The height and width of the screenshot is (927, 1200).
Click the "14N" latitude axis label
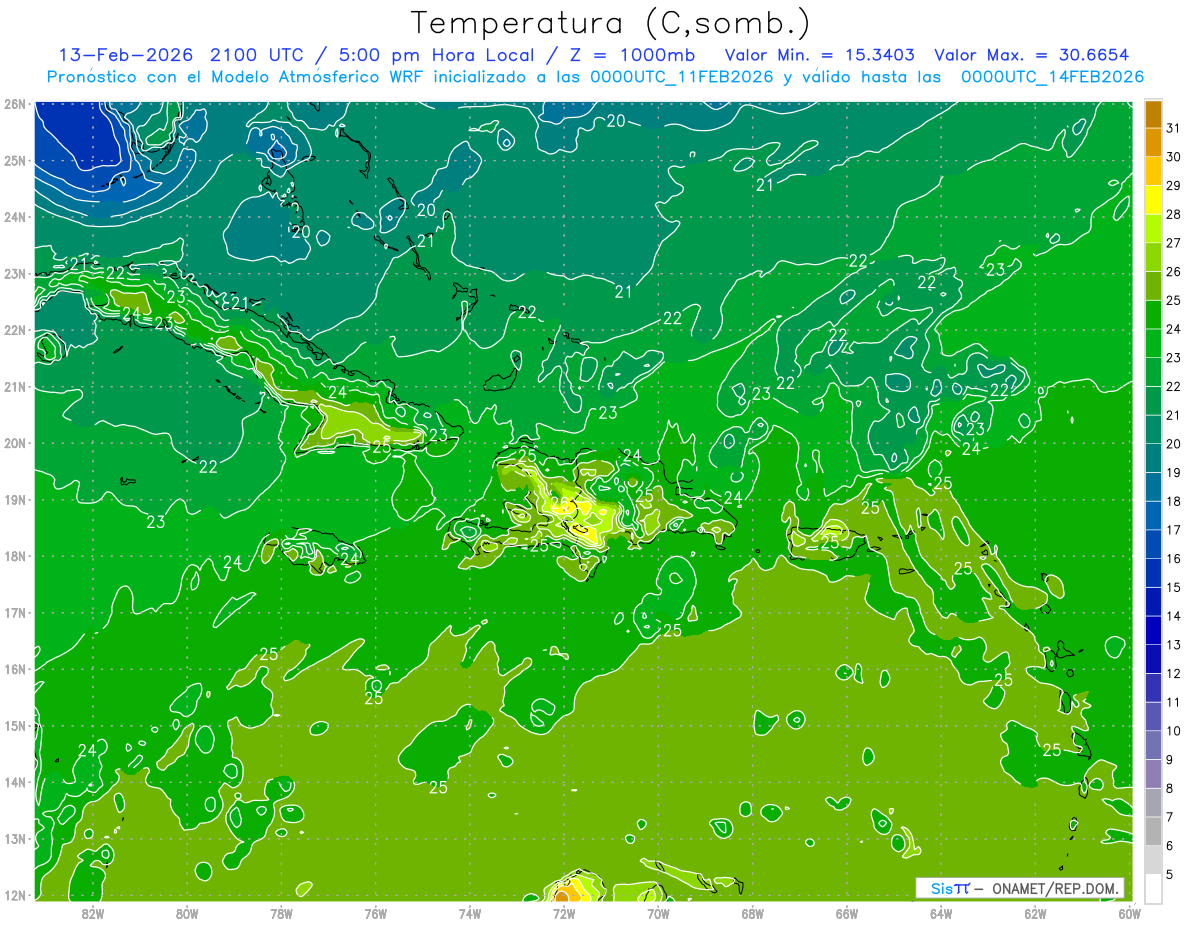point(14,782)
